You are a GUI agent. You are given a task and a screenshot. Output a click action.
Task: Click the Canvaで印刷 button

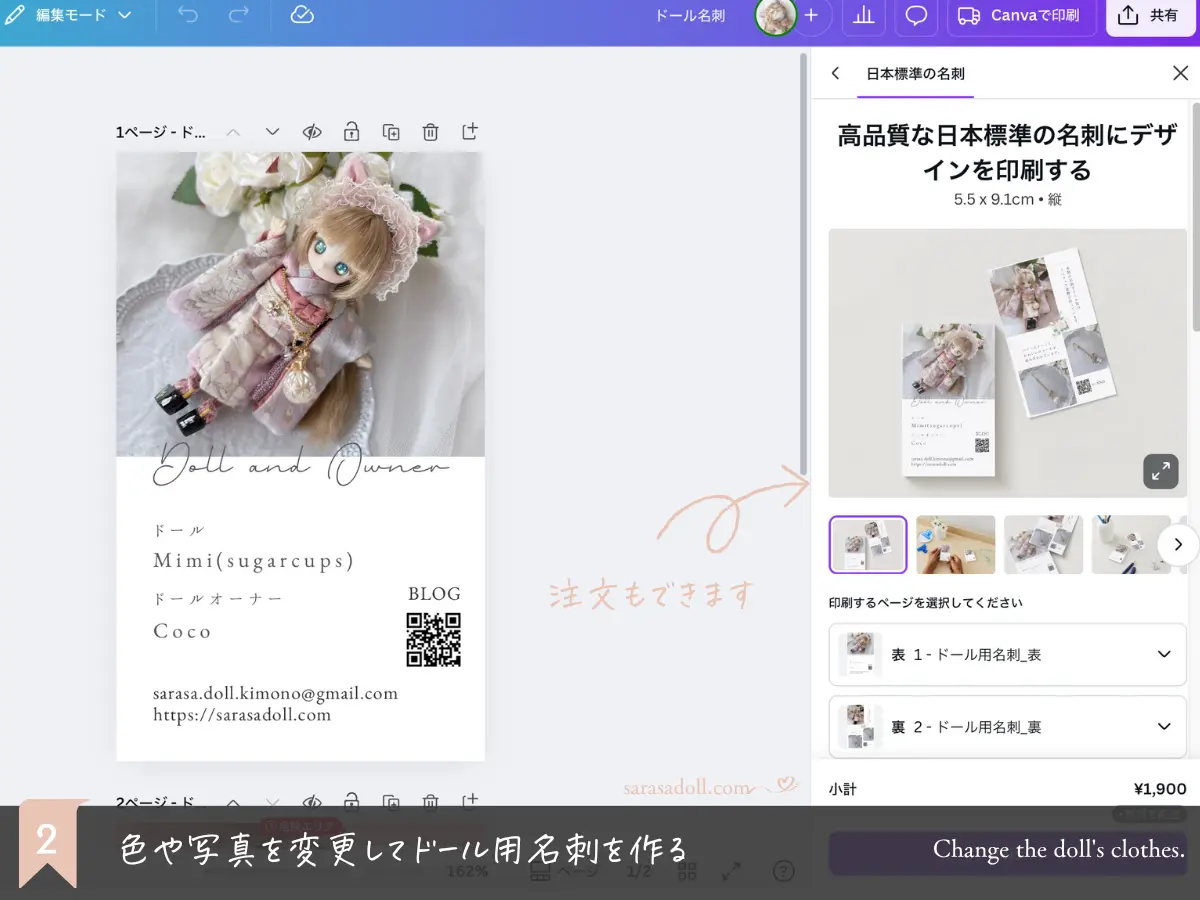1018,16
